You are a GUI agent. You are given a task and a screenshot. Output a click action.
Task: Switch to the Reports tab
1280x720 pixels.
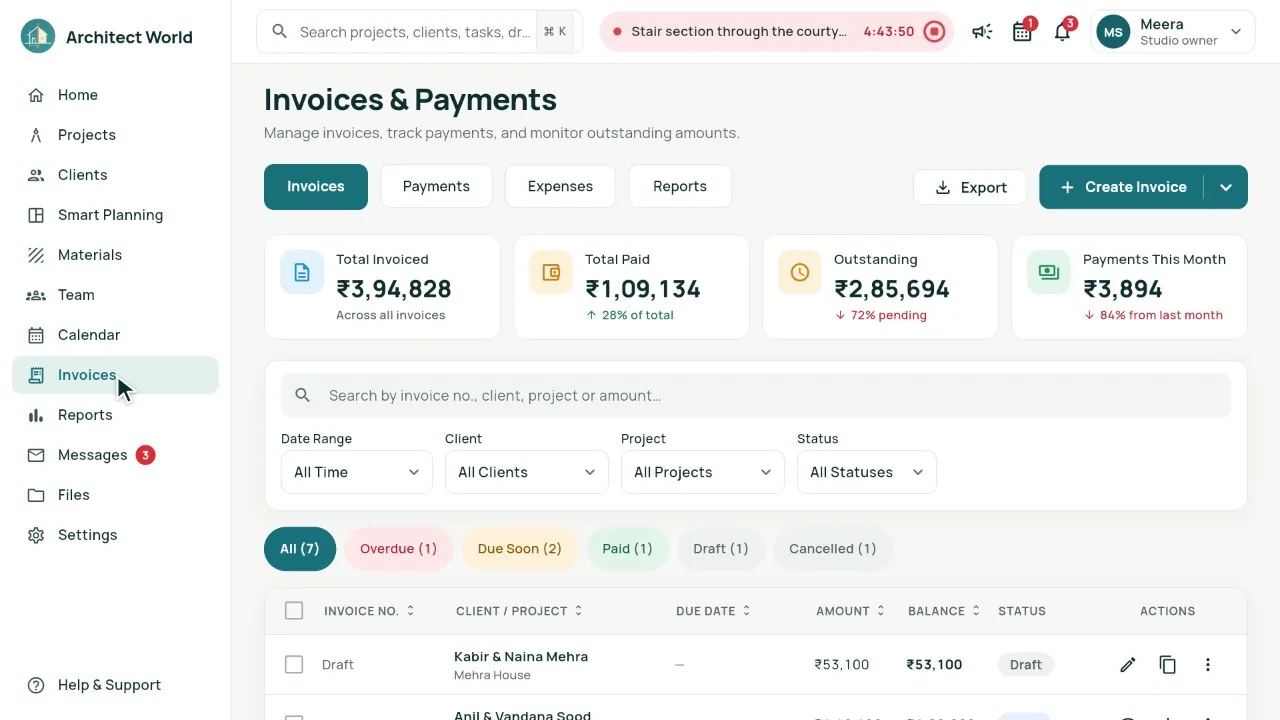click(x=680, y=187)
